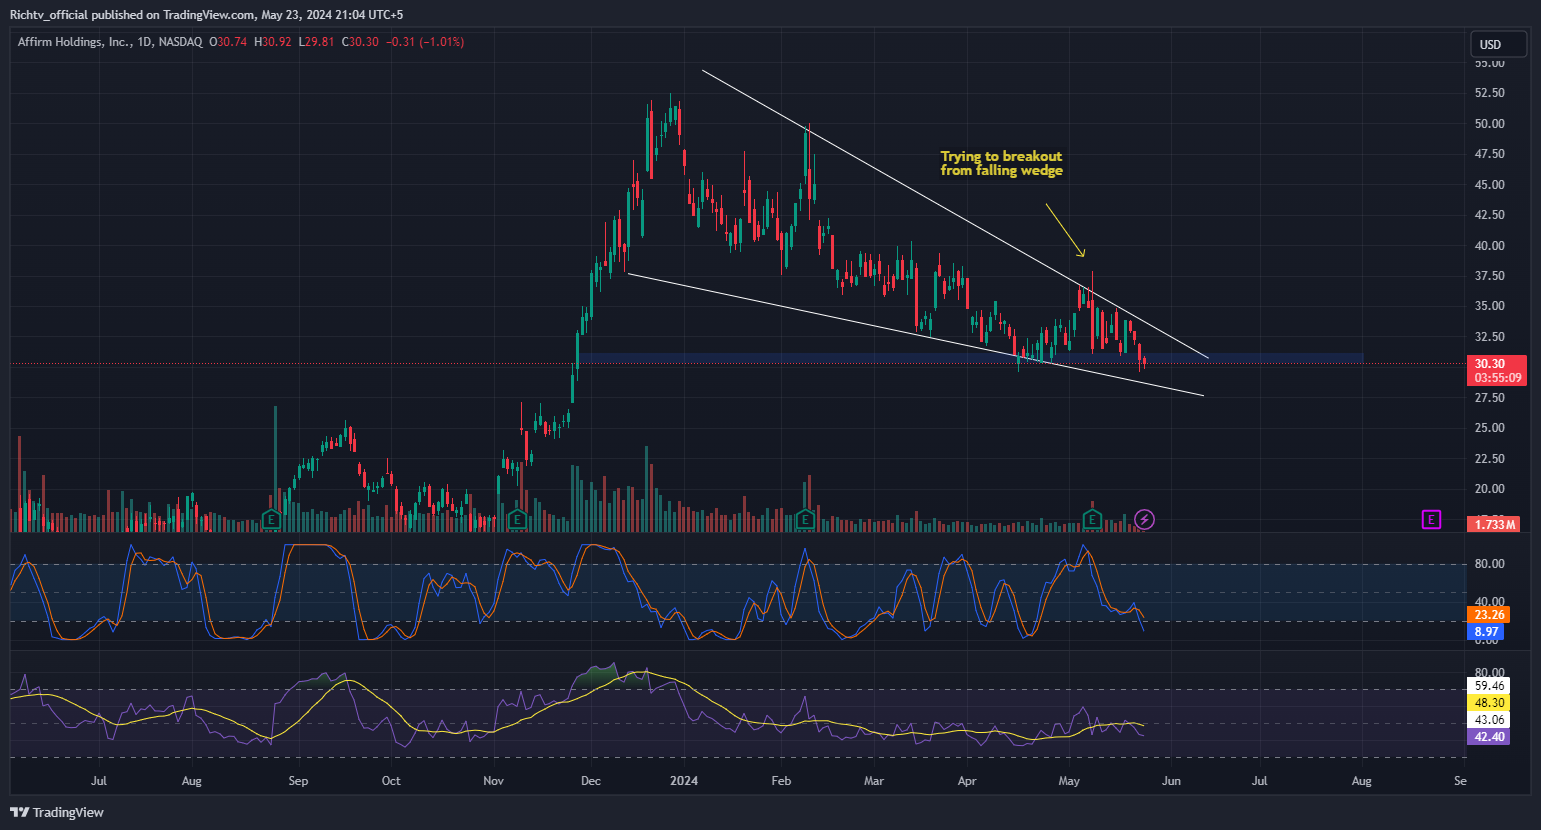Click the 45.00 price scale label
The image size is (1541, 830).
pyautogui.click(x=1489, y=185)
